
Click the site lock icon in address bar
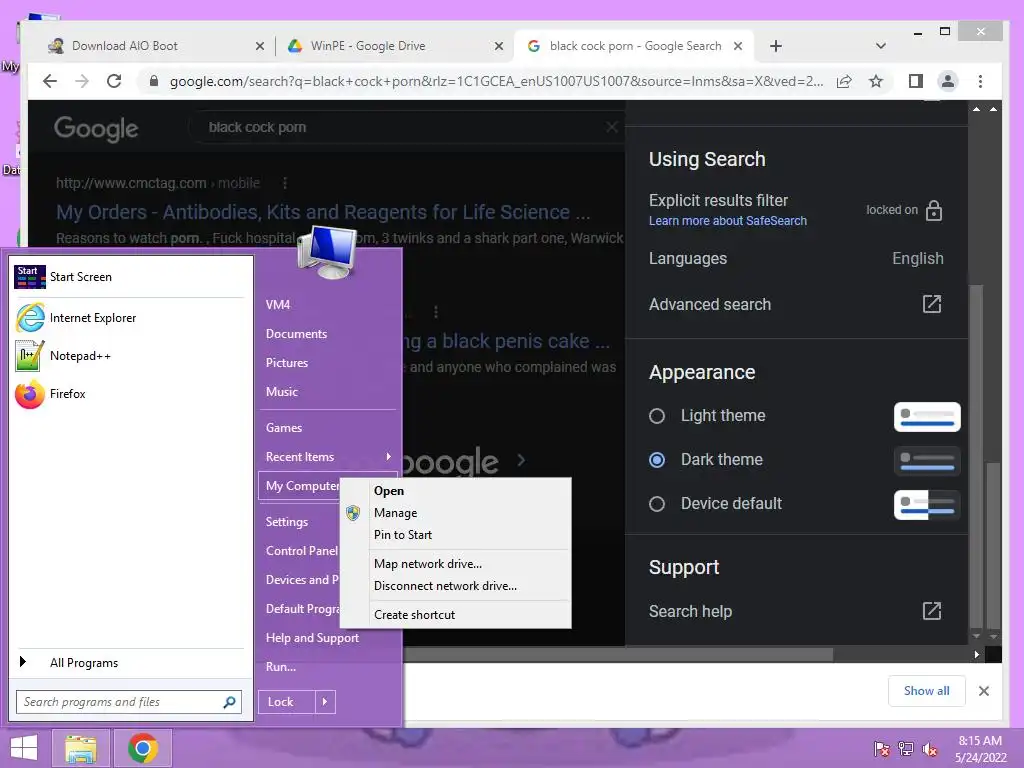154,81
